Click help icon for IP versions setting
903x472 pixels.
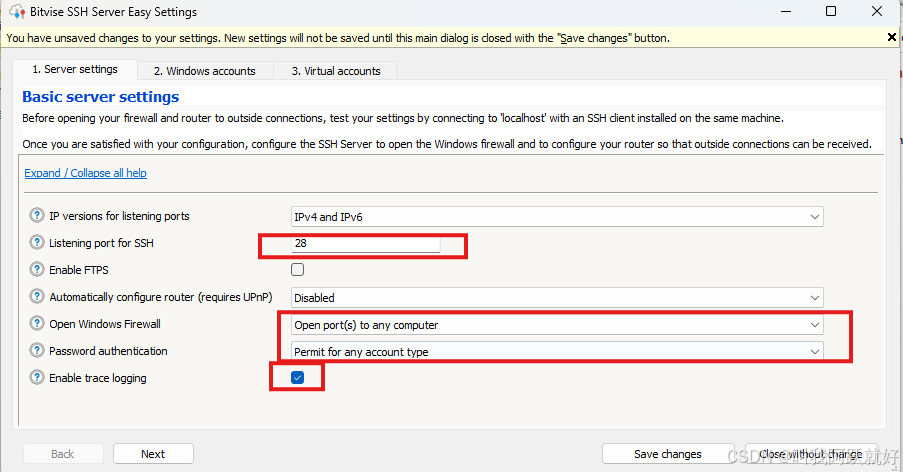38,216
